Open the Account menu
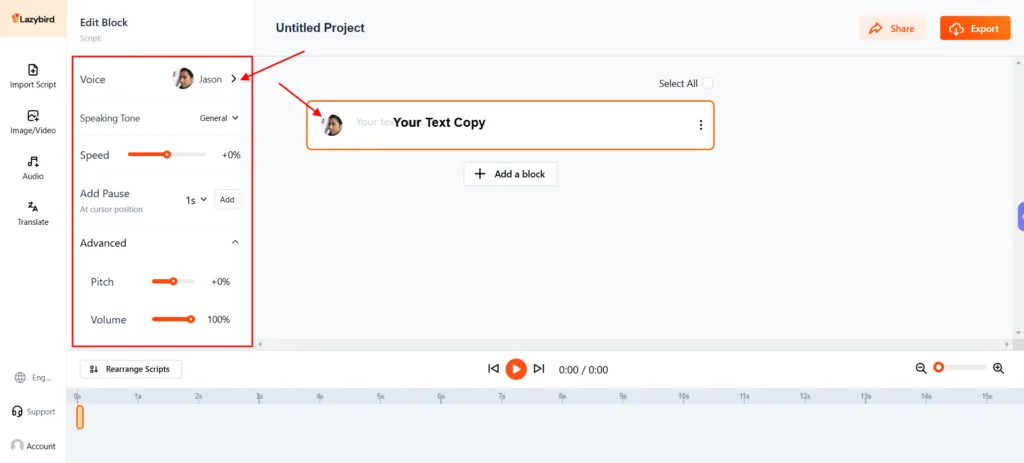The width and height of the screenshot is (1024, 463). (x=33, y=446)
